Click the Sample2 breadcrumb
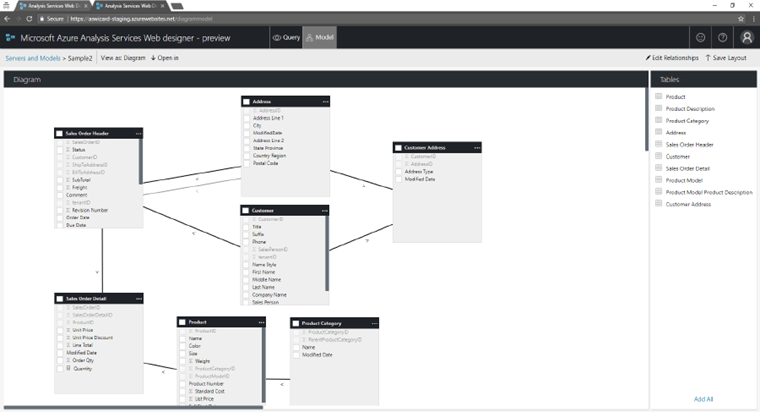This screenshot has height=412, width=760. [80, 58]
